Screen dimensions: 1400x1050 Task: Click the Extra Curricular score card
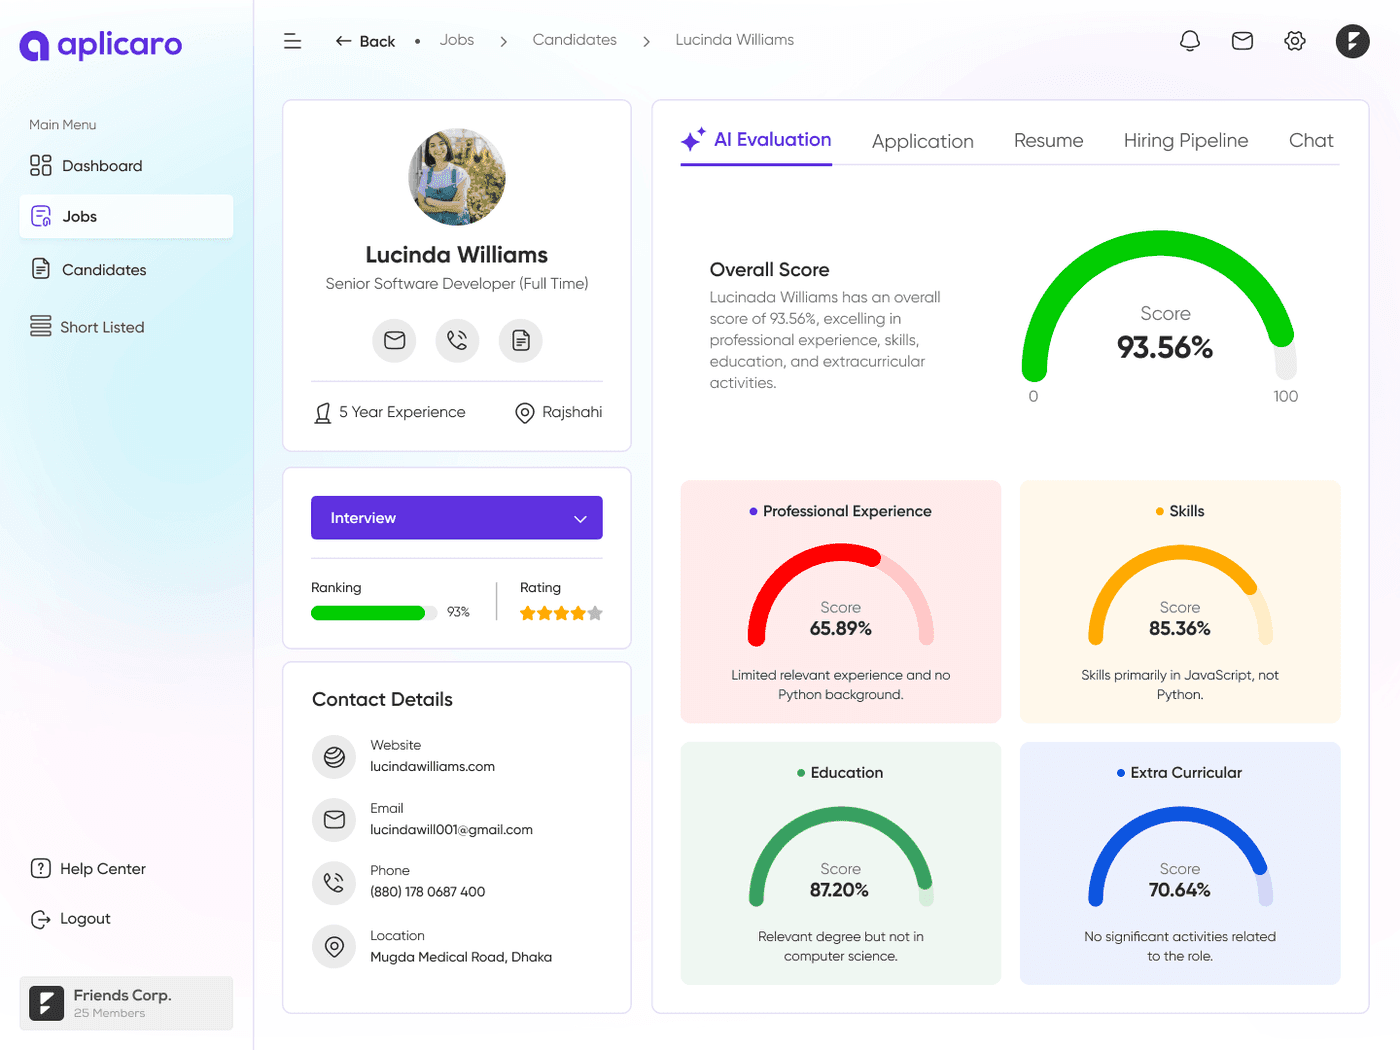pos(1180,863)
